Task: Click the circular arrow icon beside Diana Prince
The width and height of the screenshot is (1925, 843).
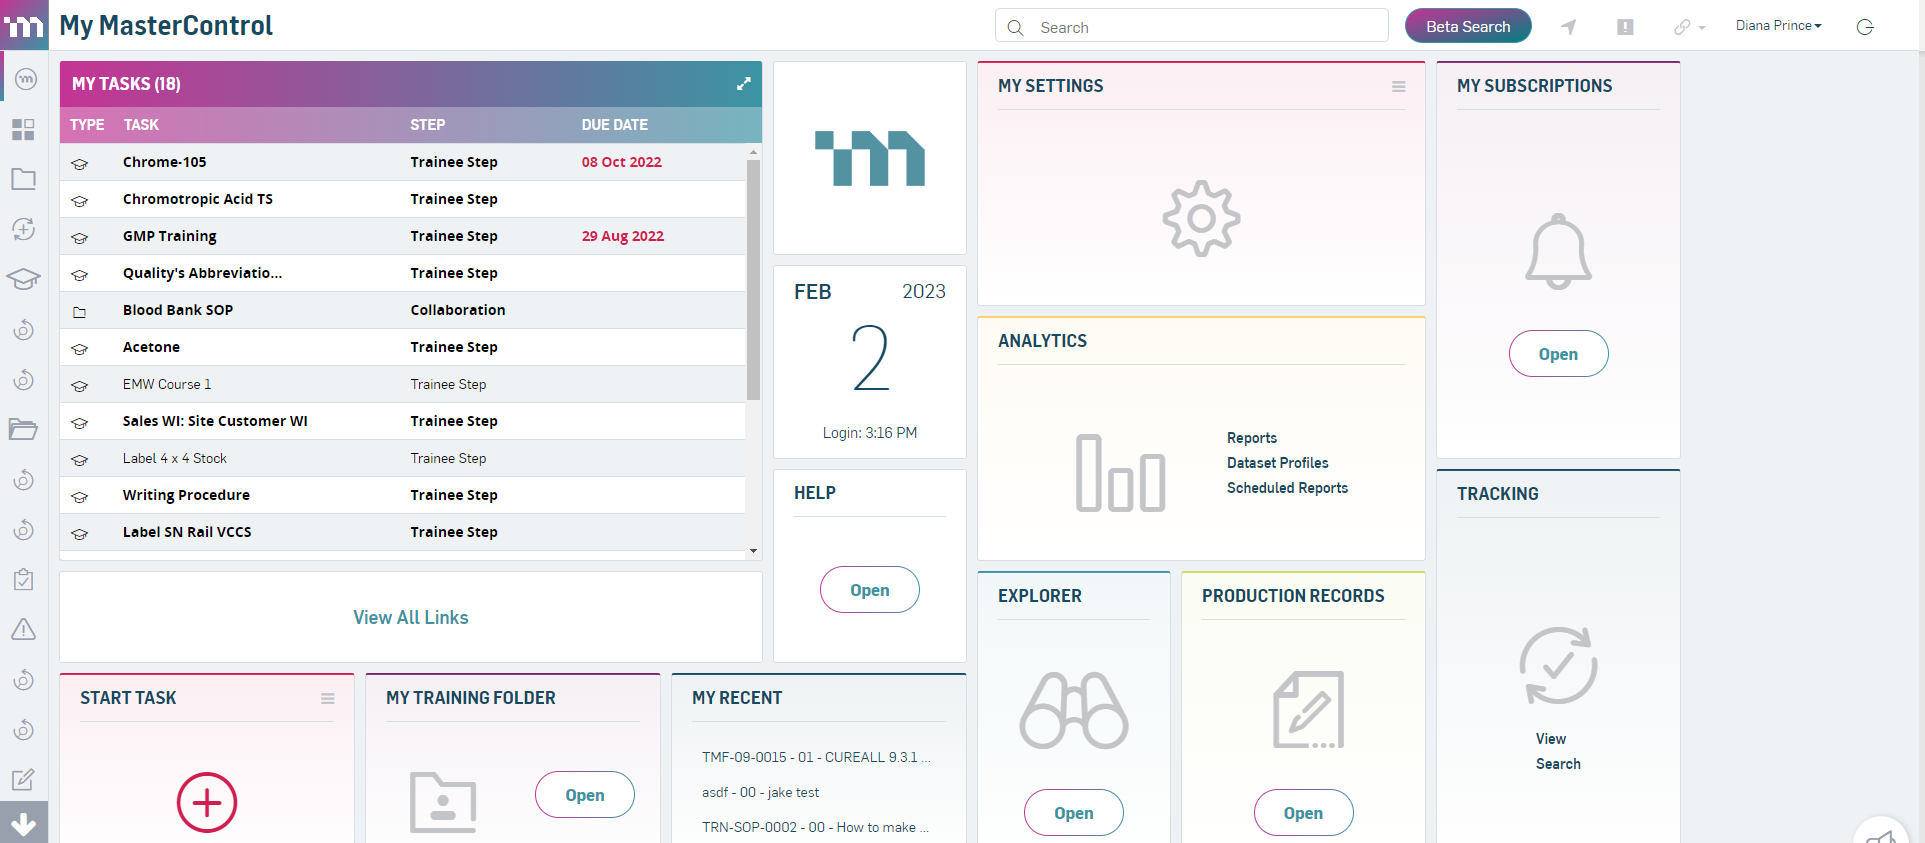Action: click(1865, 27)
